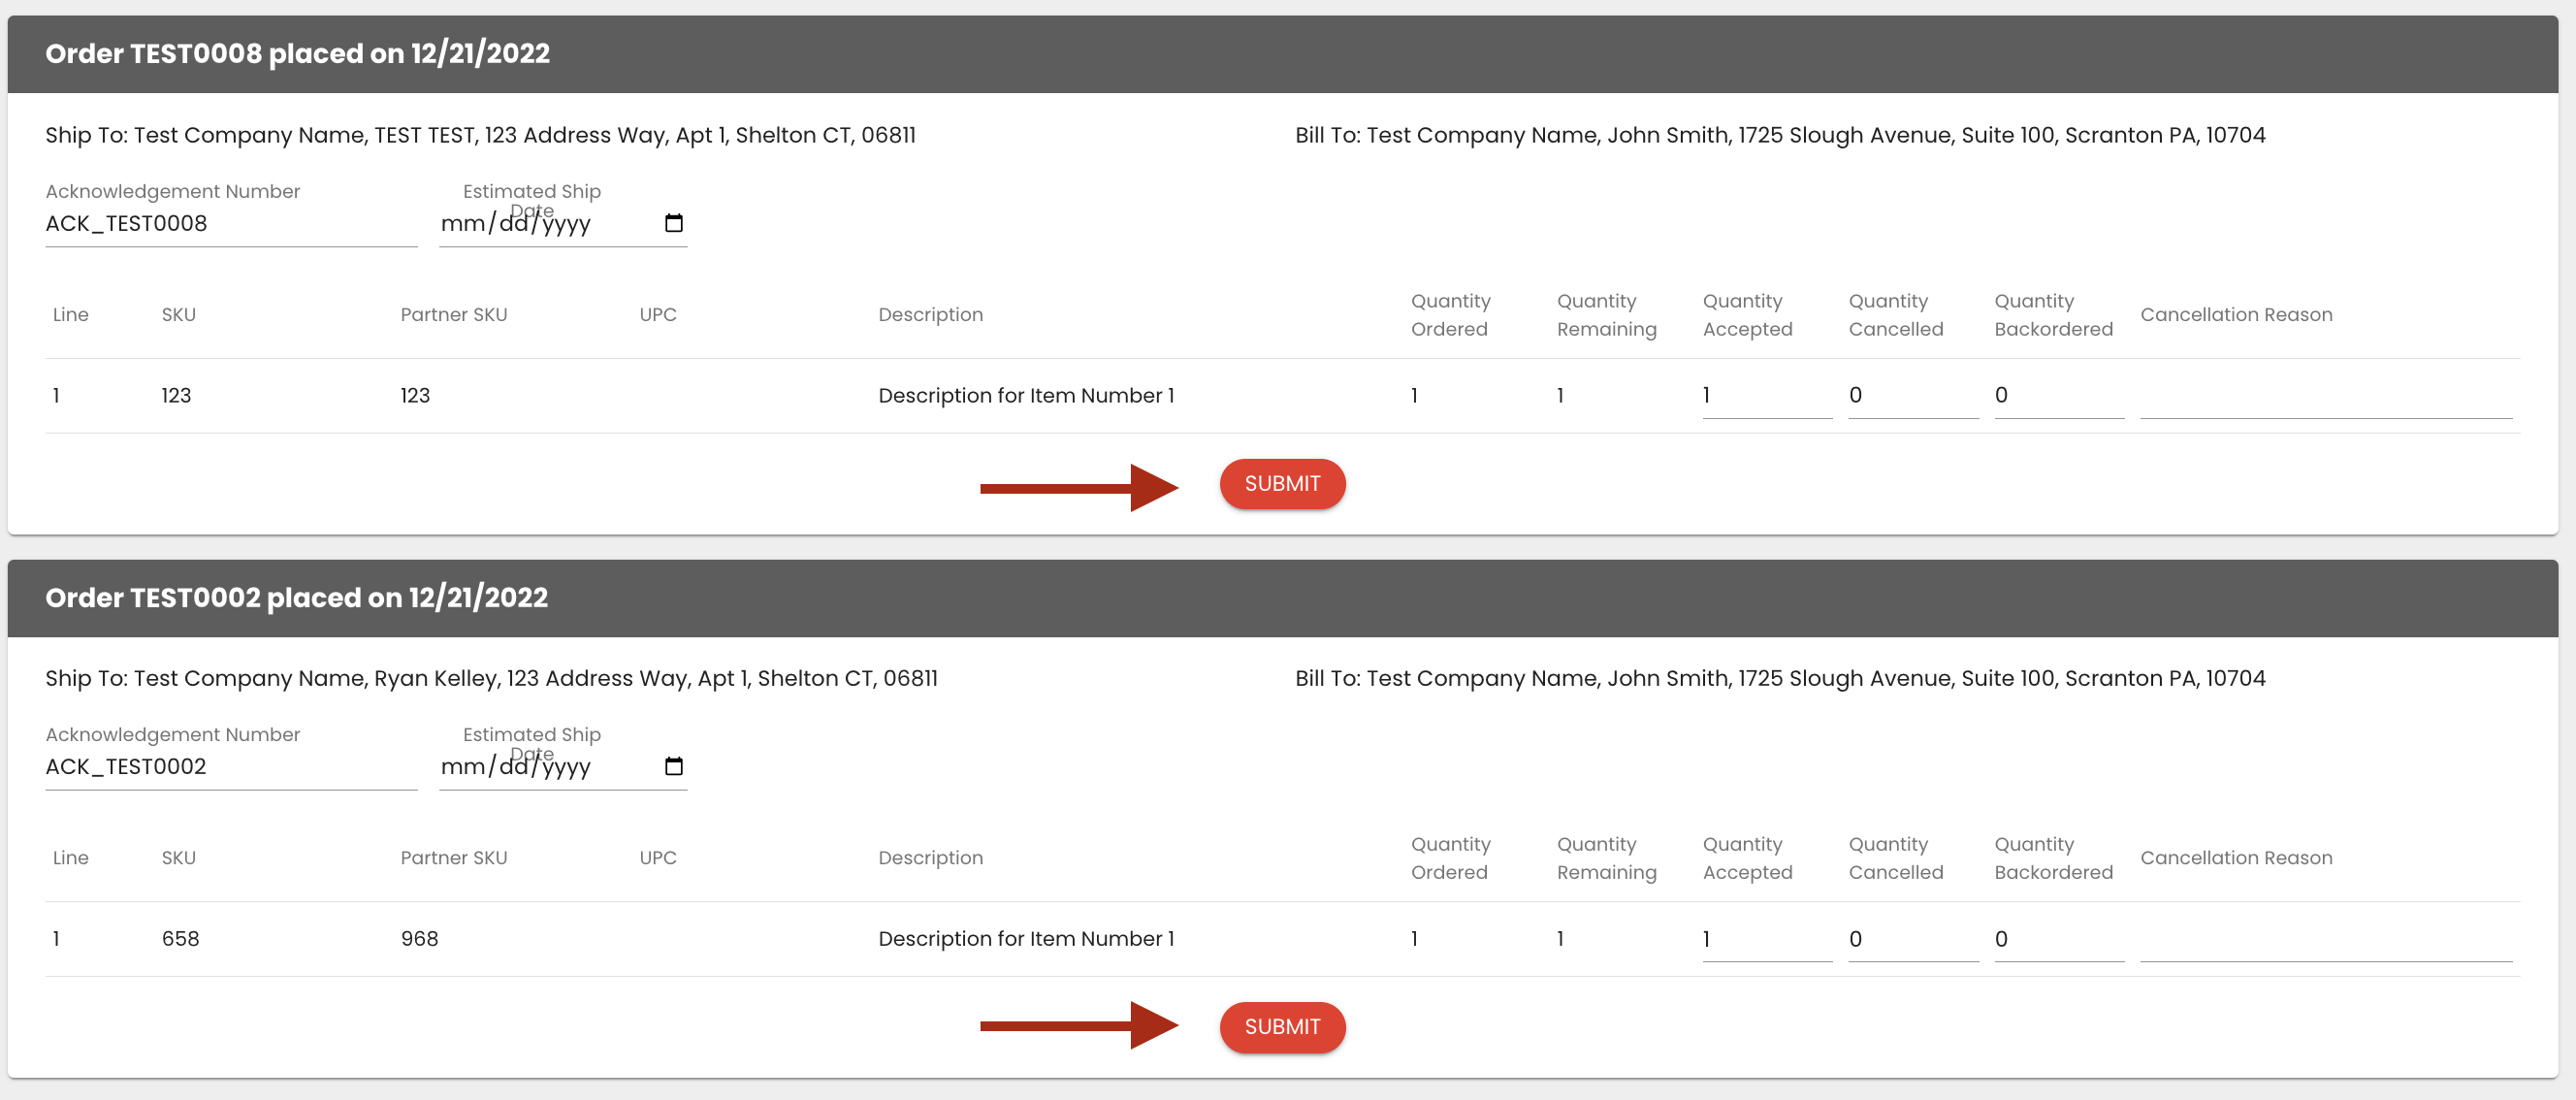Click Order TEST0002 header title
Screen dimensions: 2576x1100
[296, 598]
